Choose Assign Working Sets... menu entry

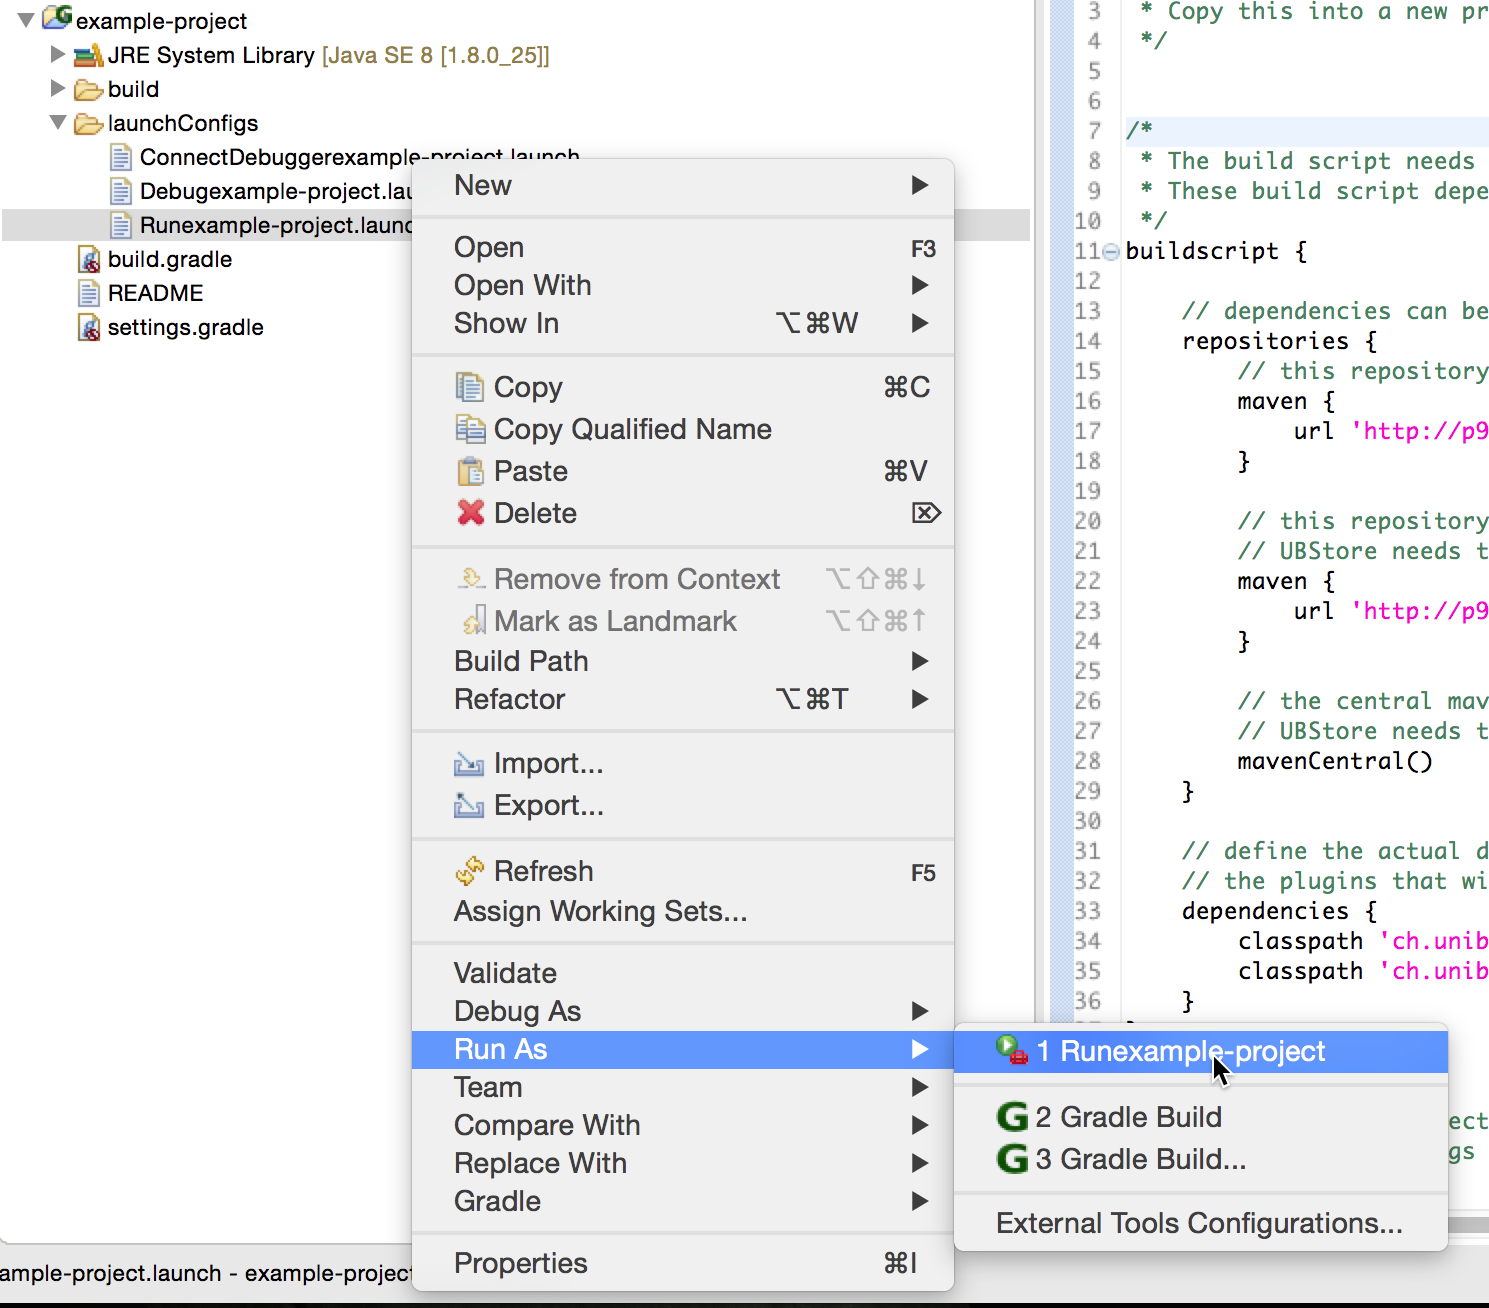pos(683,911)
